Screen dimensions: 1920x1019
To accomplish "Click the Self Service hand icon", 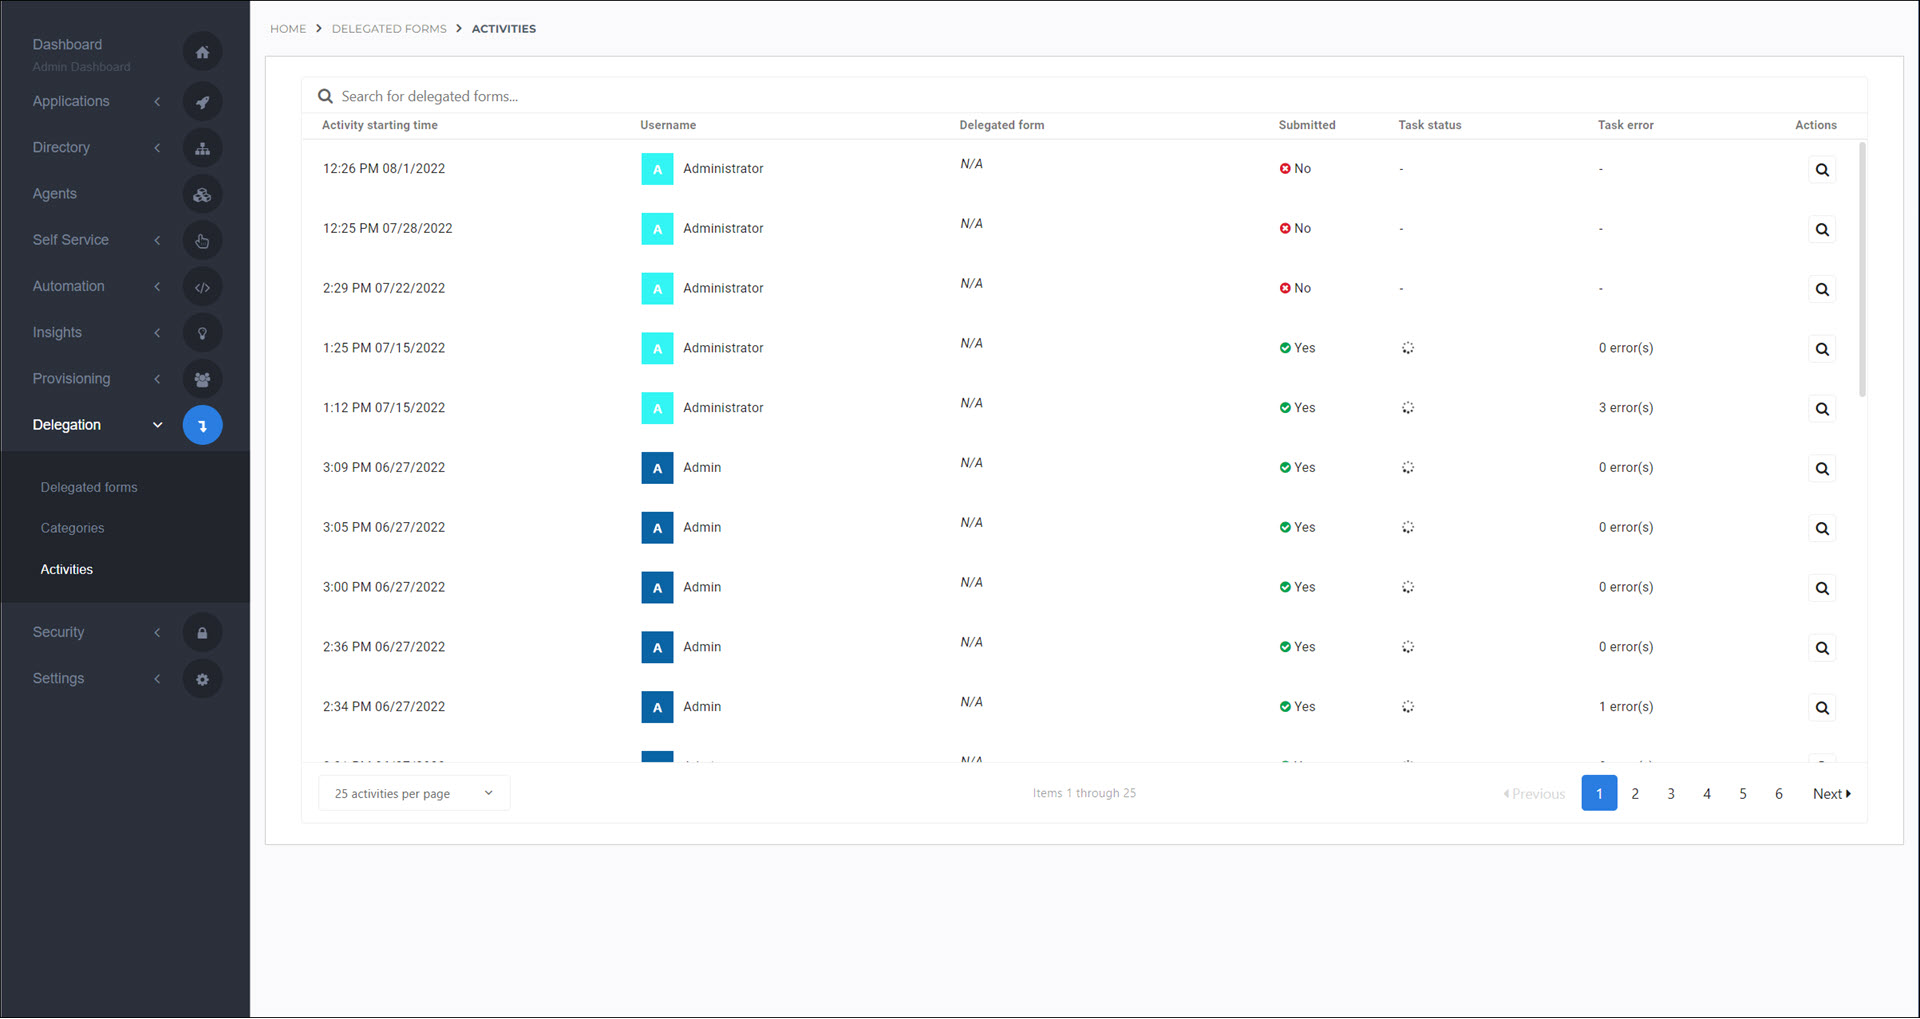I will tap(202, 241).
